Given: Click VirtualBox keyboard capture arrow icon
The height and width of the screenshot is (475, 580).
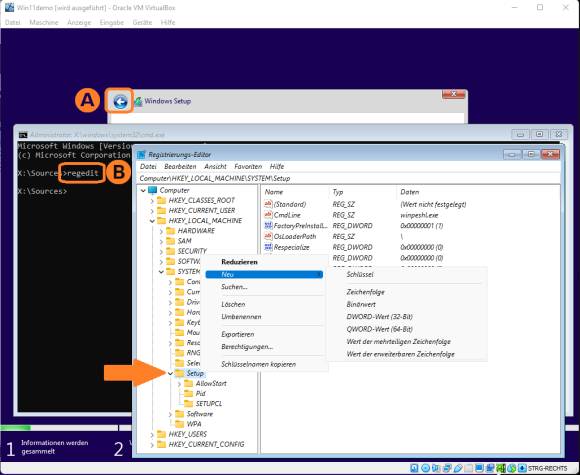Looking at the screenshot, I should [x=522, y=468].
